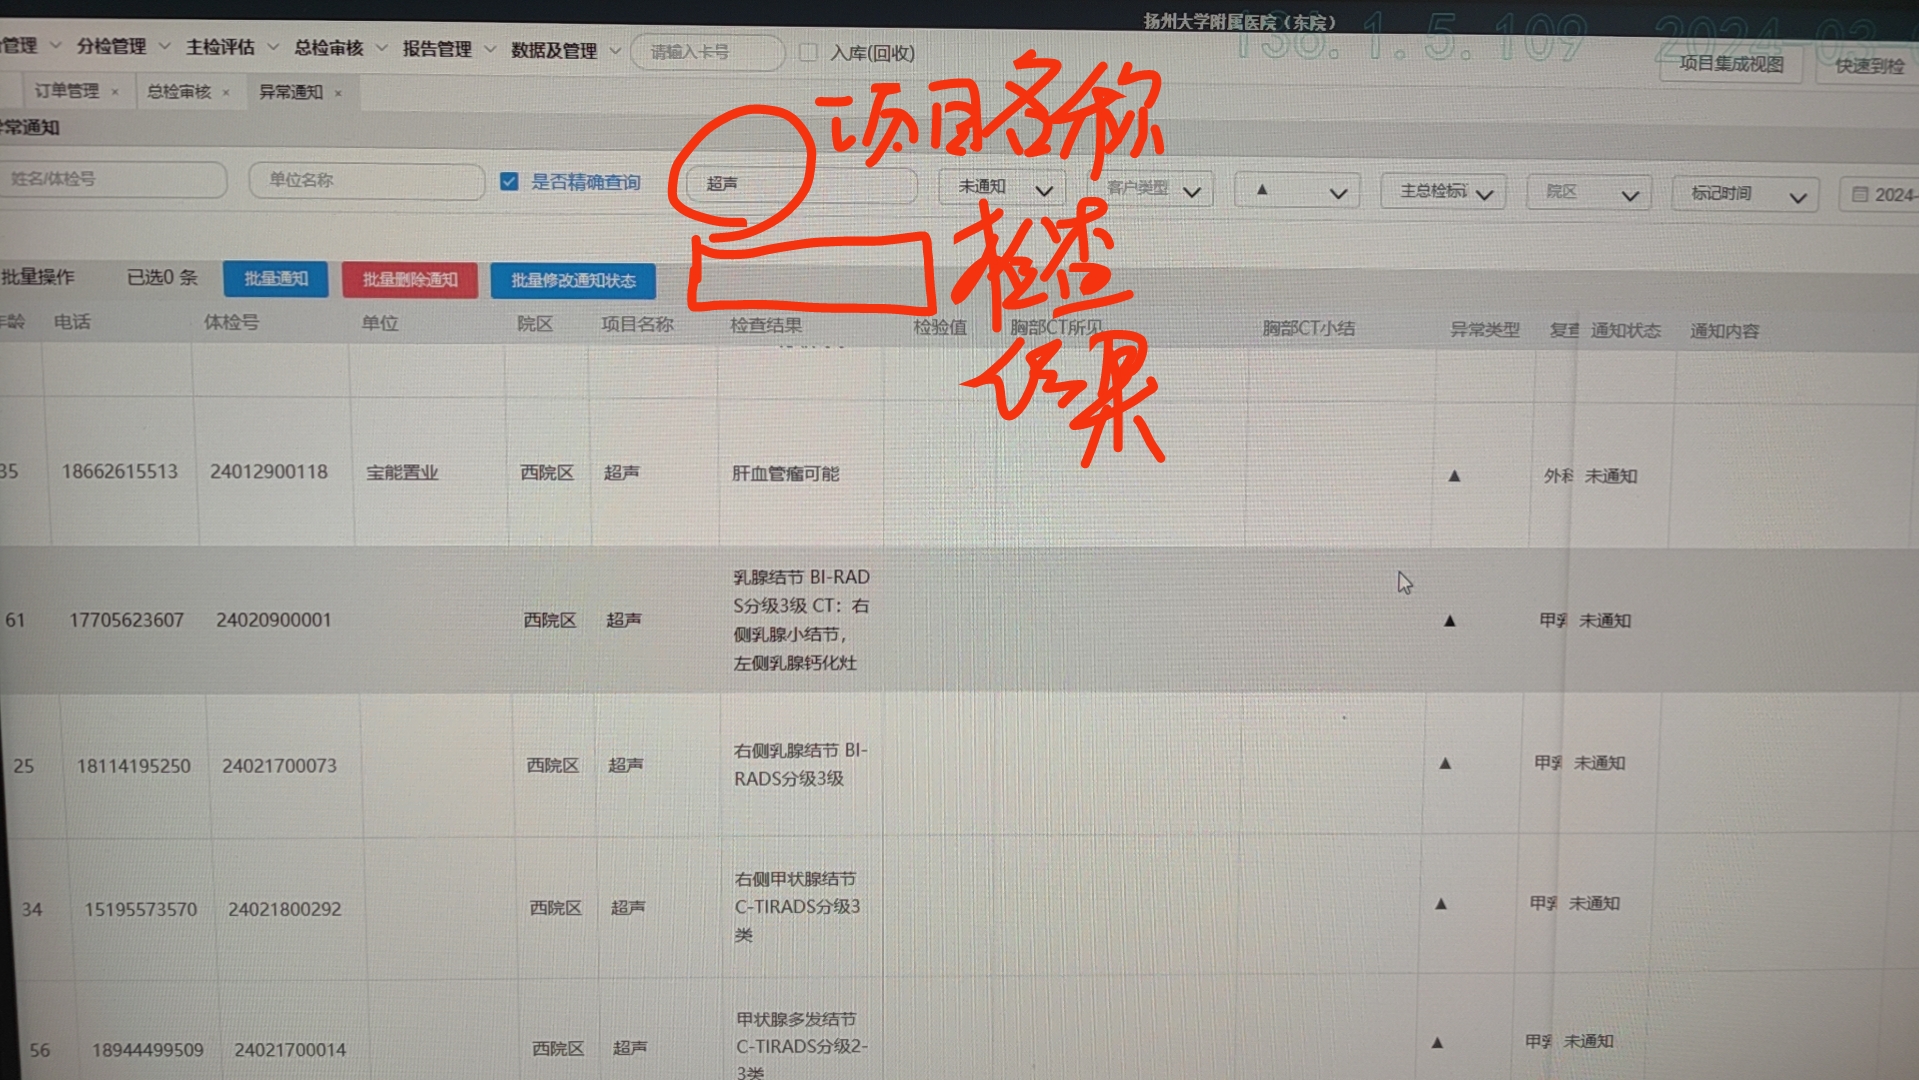Click exam number 24021700073
This screenshot has width=1919, height=1080.
coord(280,766)
